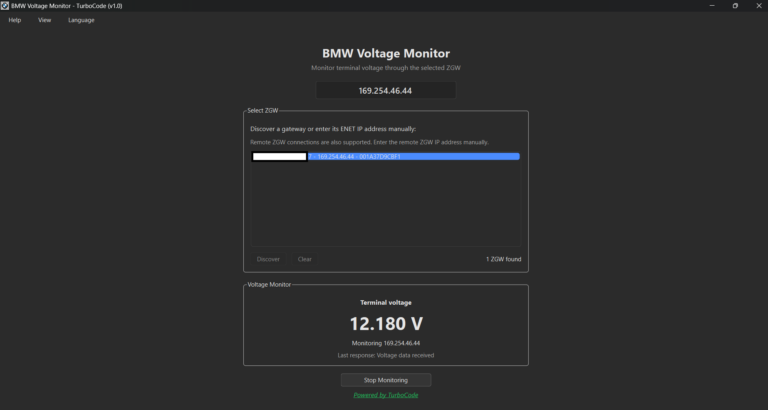This screenshot has width=768, height=410.
Task: Click 'Remote ZGW connections are also supported' text
Action: pos(369,142)
